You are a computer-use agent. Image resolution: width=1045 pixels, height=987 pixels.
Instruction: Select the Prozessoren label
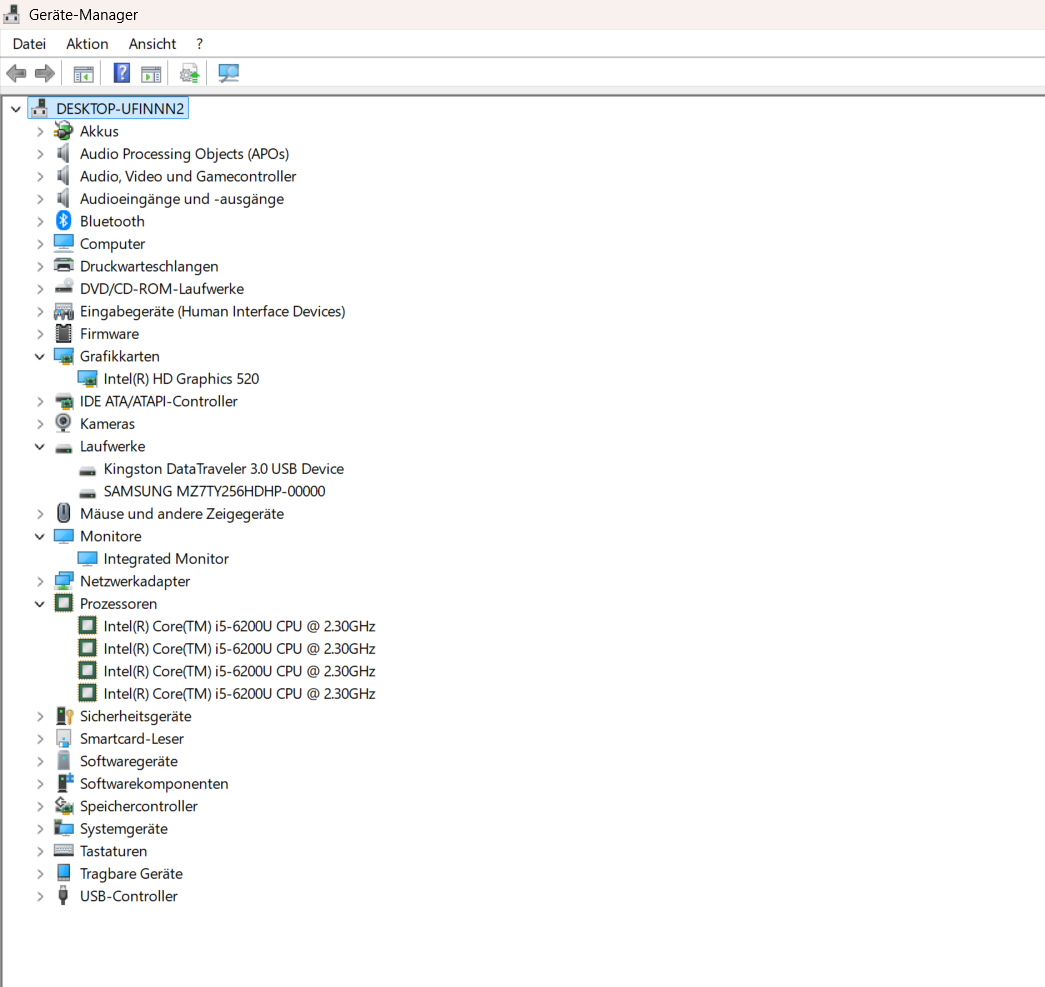pyautogui.click(x=119, y=603)
